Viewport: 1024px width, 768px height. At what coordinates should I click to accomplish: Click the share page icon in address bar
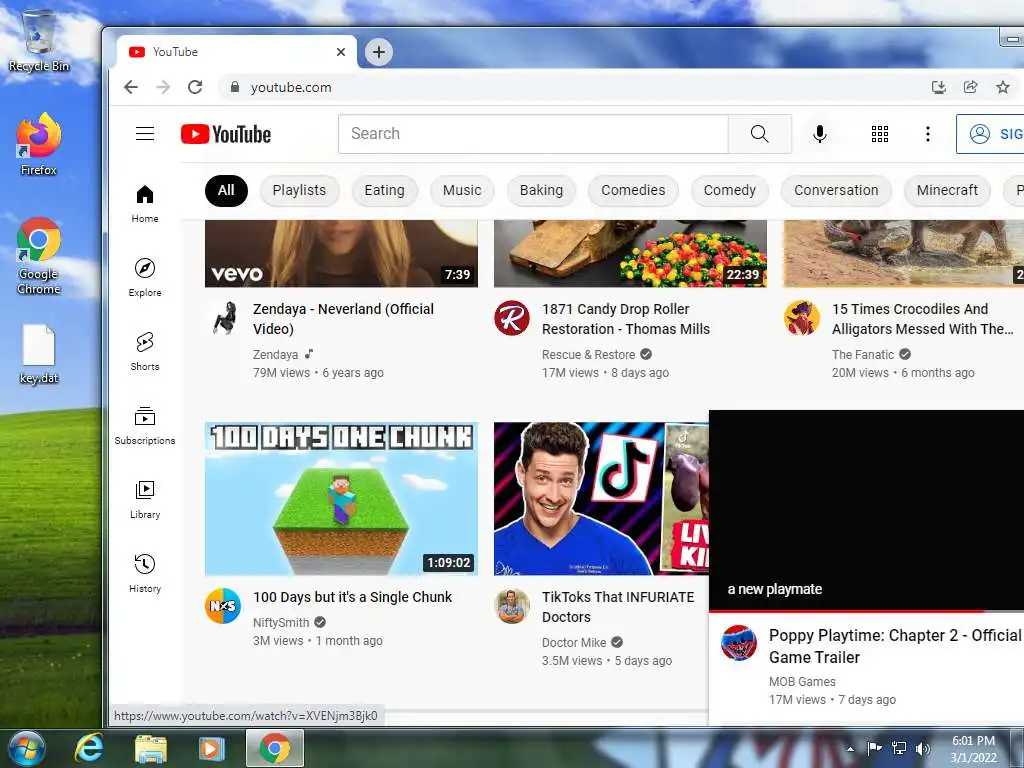pos(970,87)
